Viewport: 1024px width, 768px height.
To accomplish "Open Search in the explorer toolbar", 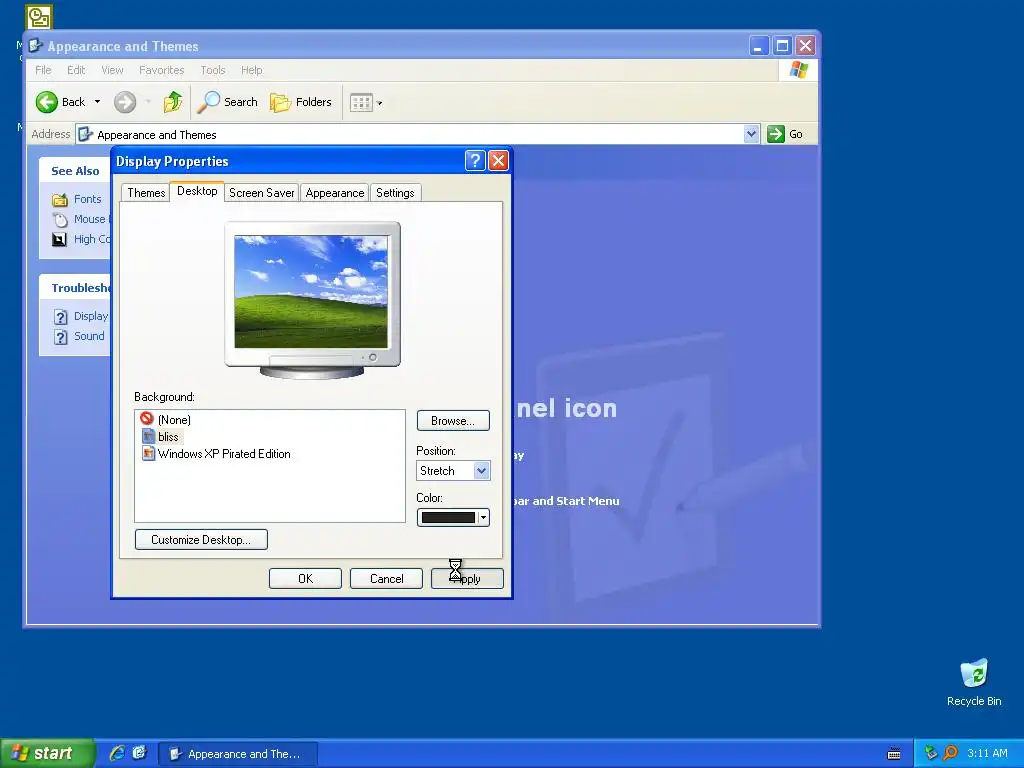I will click(x=227, y=102).
